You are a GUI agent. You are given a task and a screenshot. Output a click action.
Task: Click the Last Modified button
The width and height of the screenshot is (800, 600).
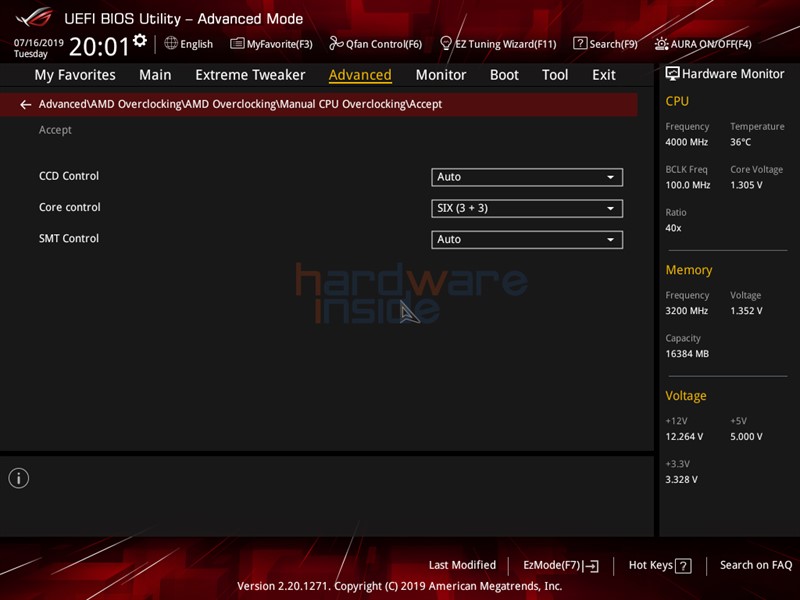[x=462, y=565]
